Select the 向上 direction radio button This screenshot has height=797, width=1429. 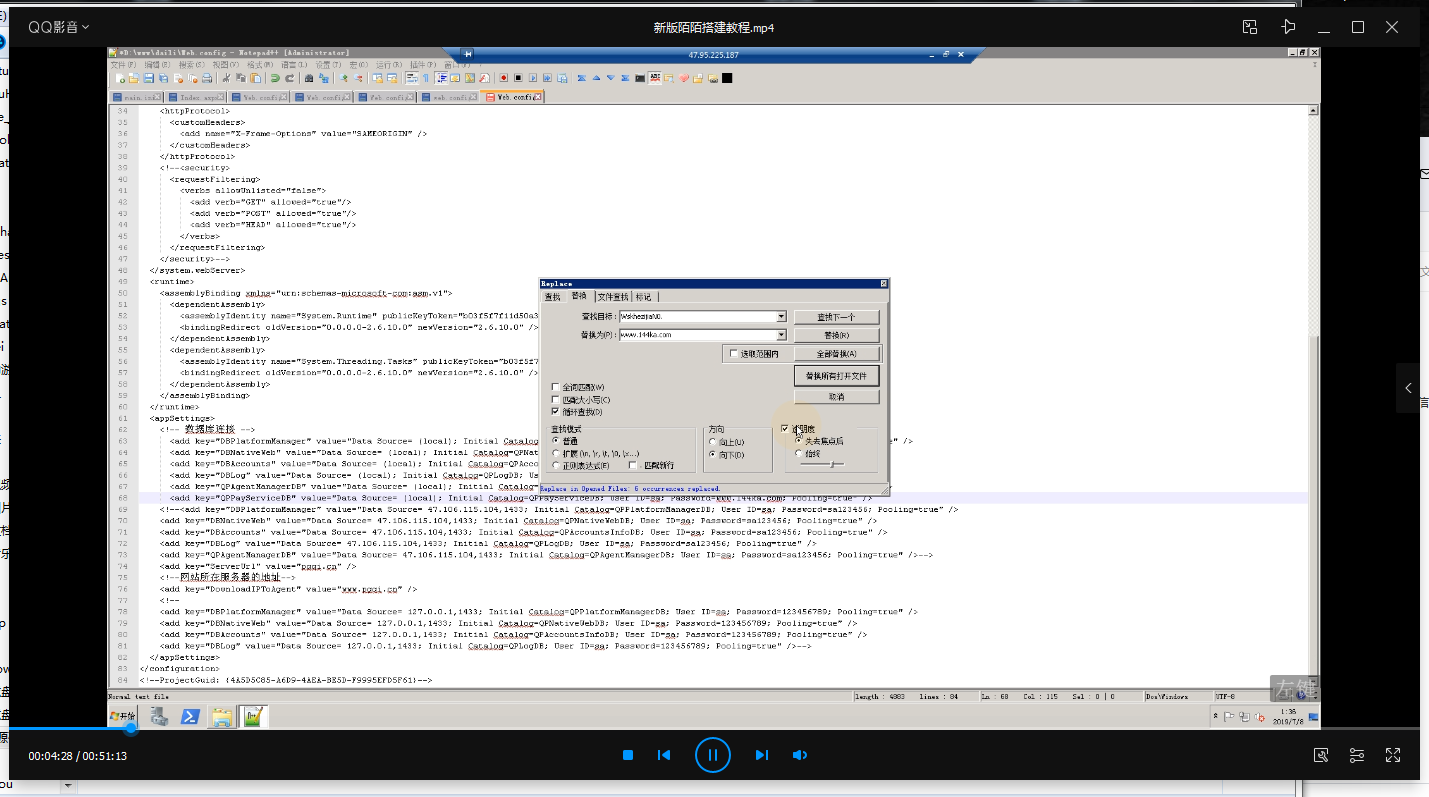click(712, 442)
